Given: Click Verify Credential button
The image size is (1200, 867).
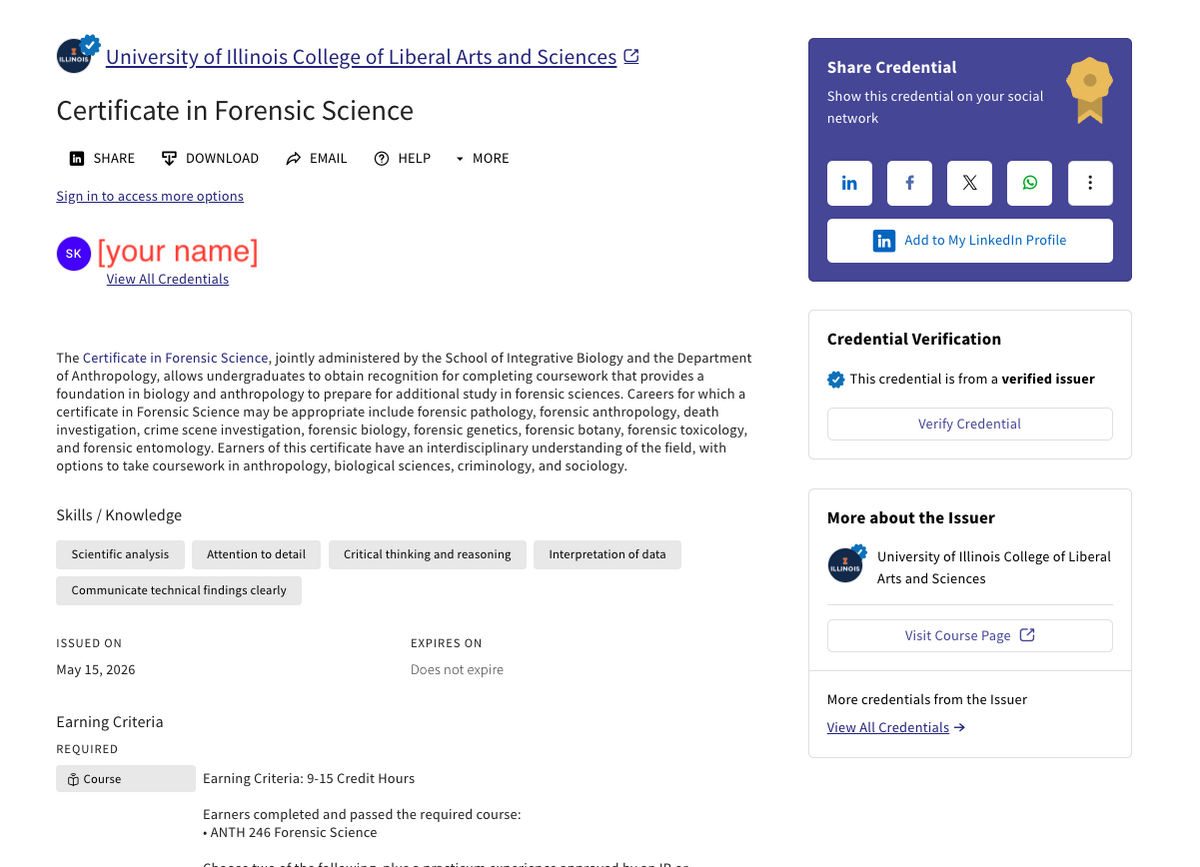Looking at the screenshot, I should pyautogui.click(x=970, y=424).
